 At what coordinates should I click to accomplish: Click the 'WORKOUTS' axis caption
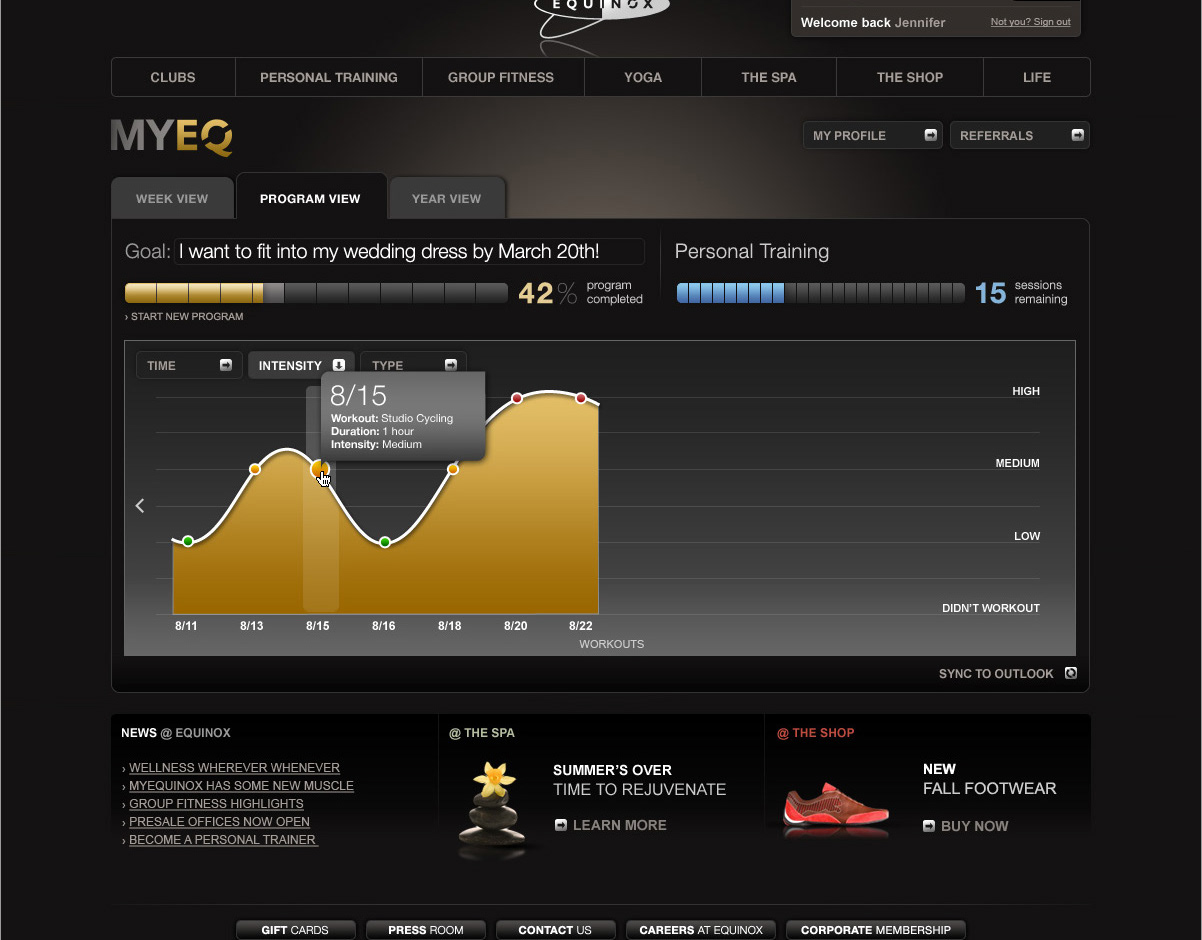coord(612,644)
